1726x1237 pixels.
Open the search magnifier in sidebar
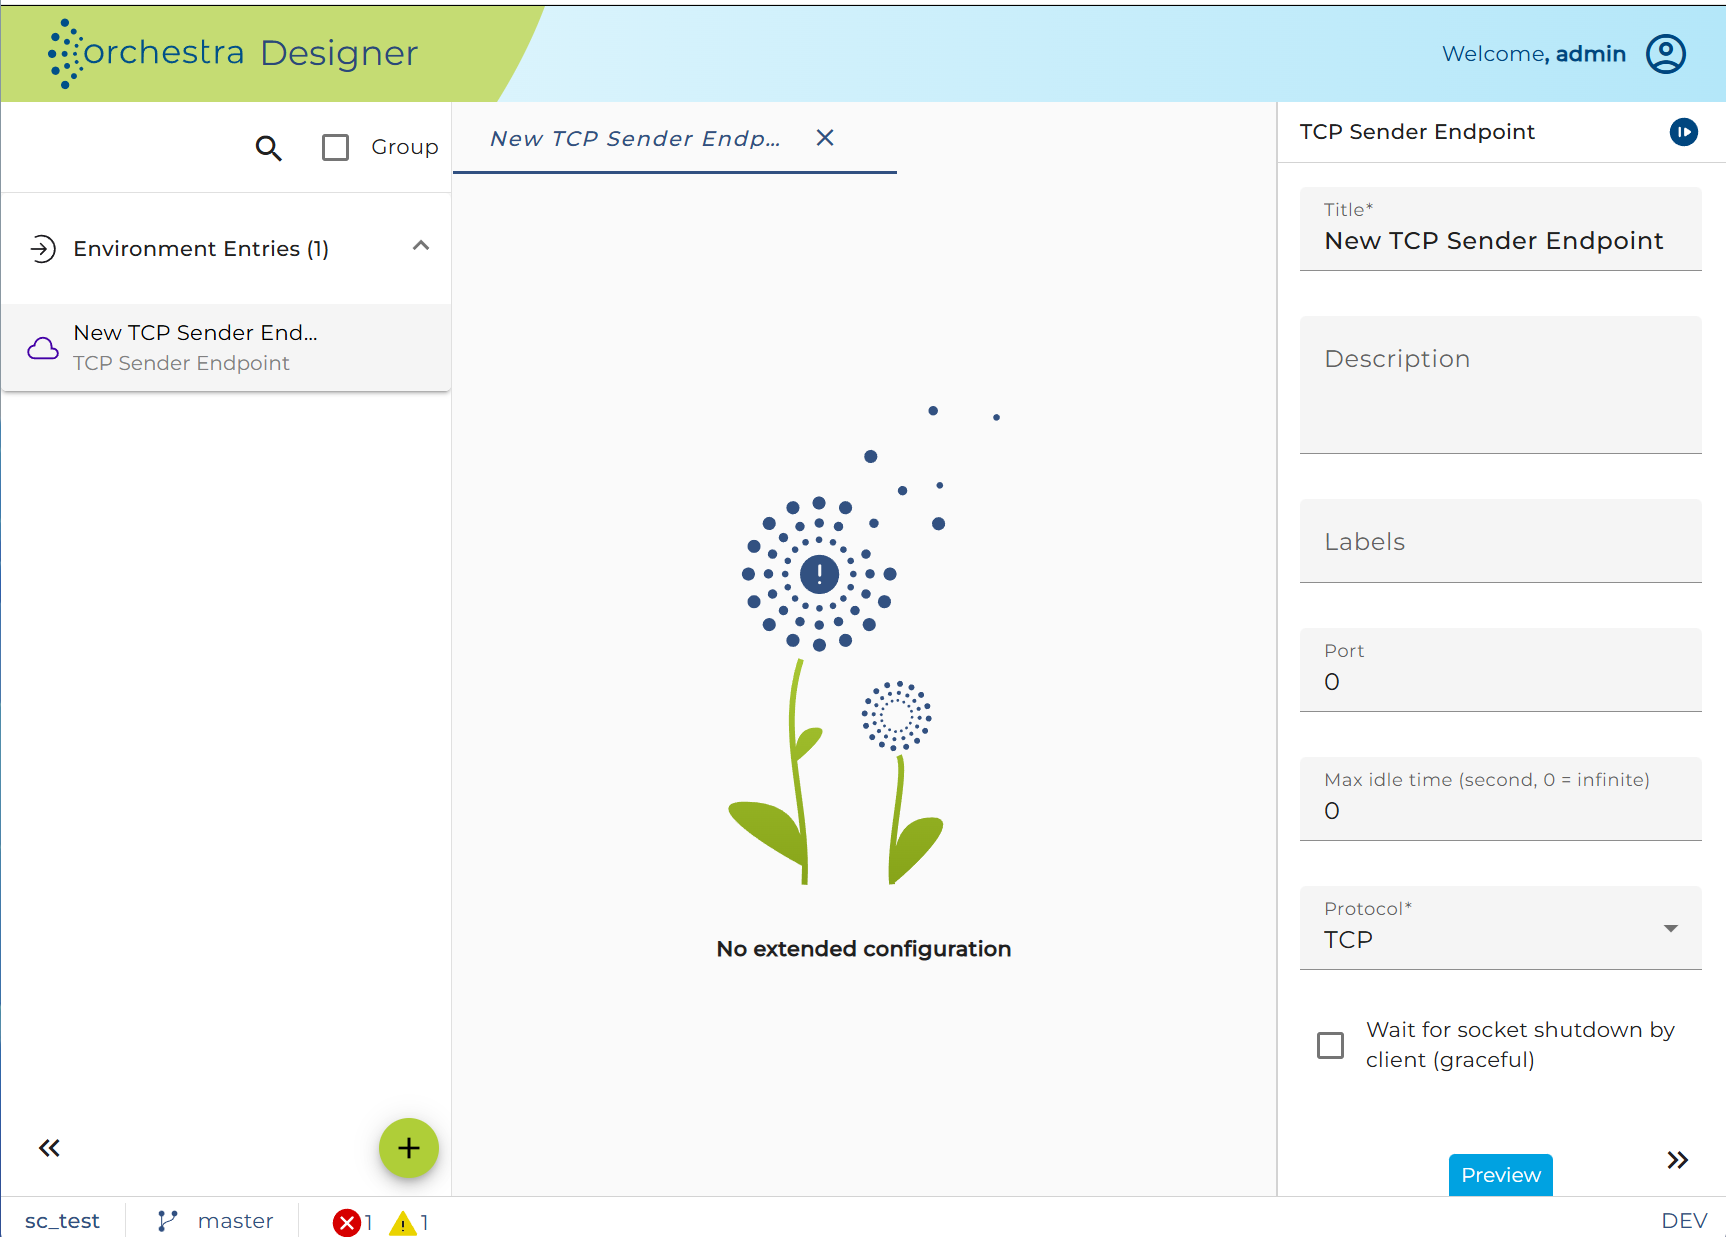point(268,148)
